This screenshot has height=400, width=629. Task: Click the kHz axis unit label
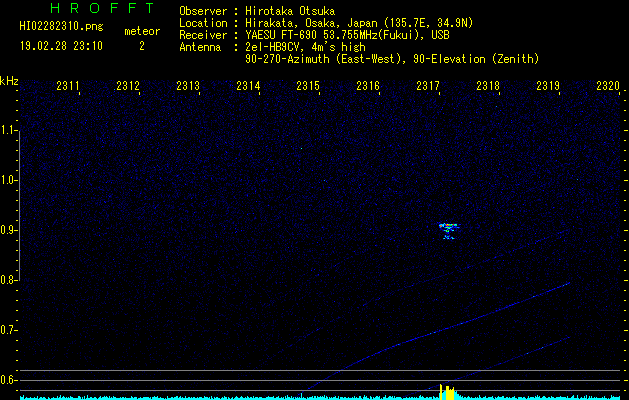coord(9,81)
